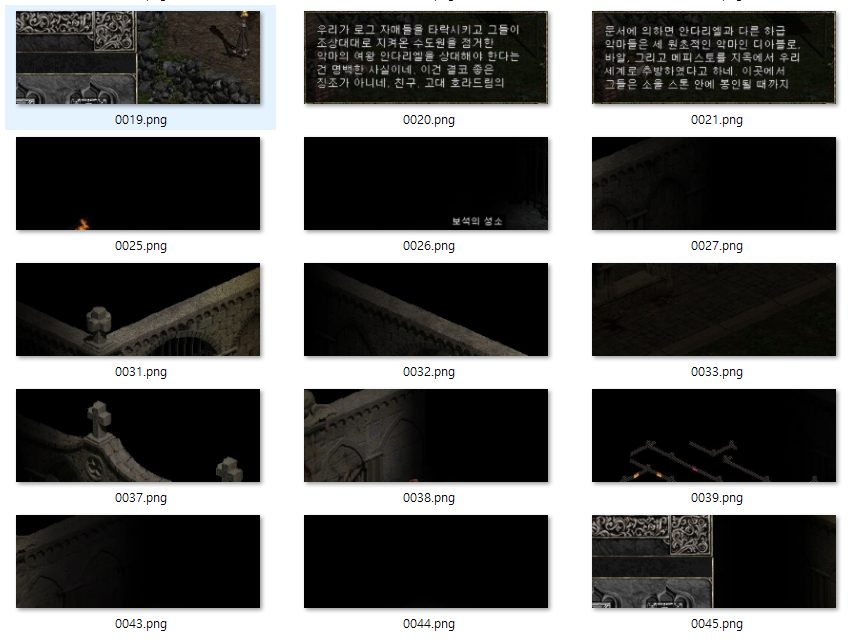Select the 0038.png thumbnail image
The image size is (849, 639).
click(426, 435)
